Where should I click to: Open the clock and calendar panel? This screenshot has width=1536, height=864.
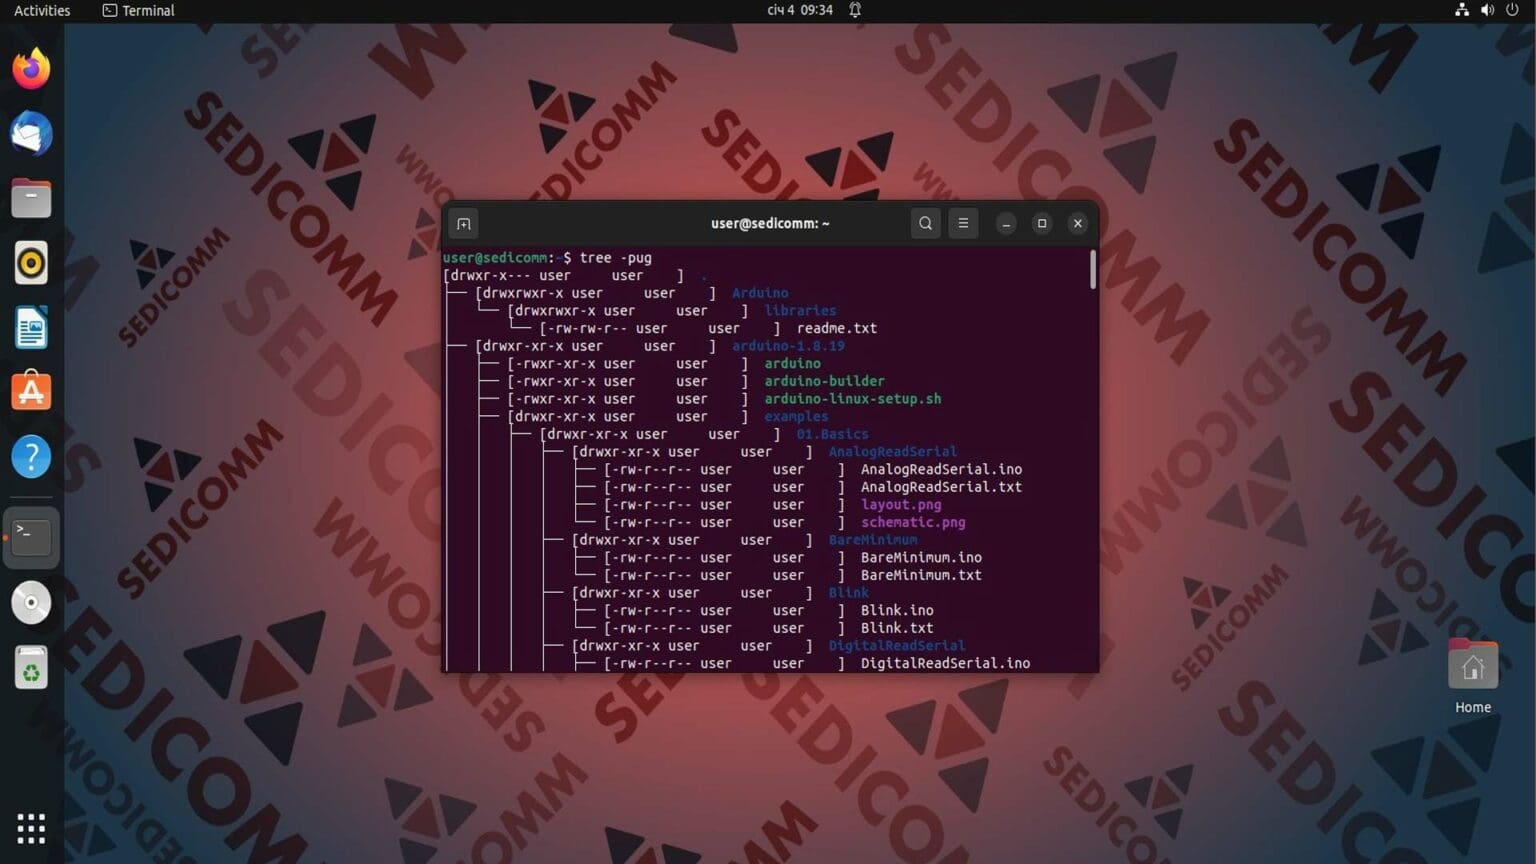pyautogui.click(x=800, y=10)
